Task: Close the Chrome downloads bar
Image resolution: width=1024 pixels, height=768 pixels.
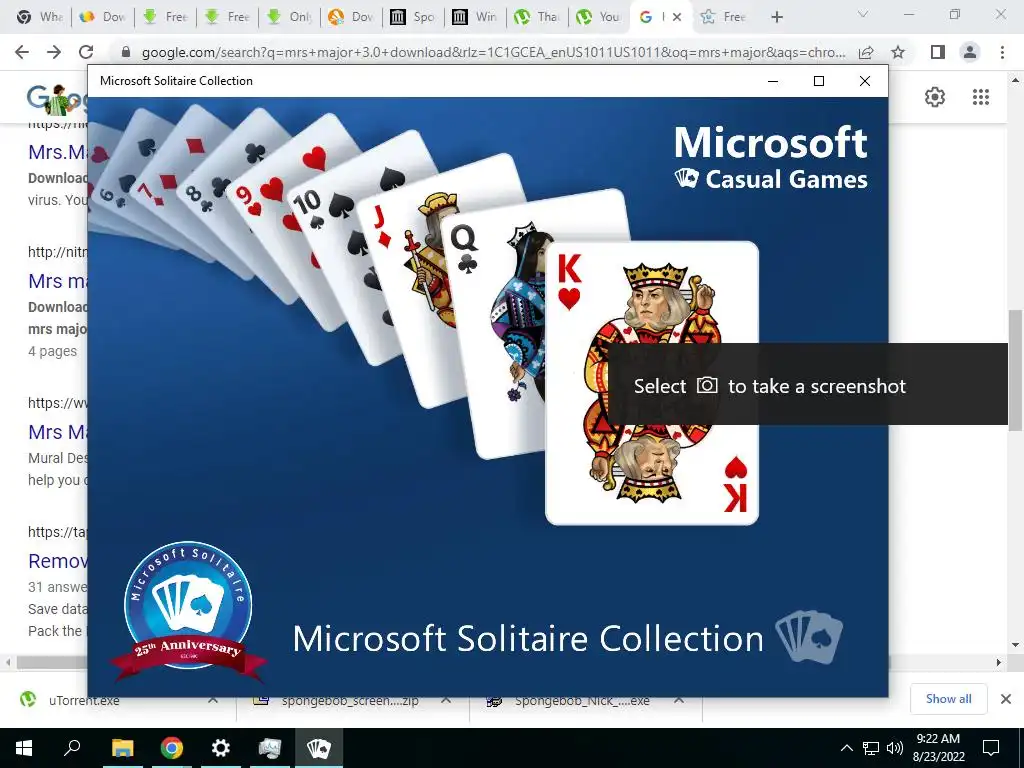Action: (1006, 699)
